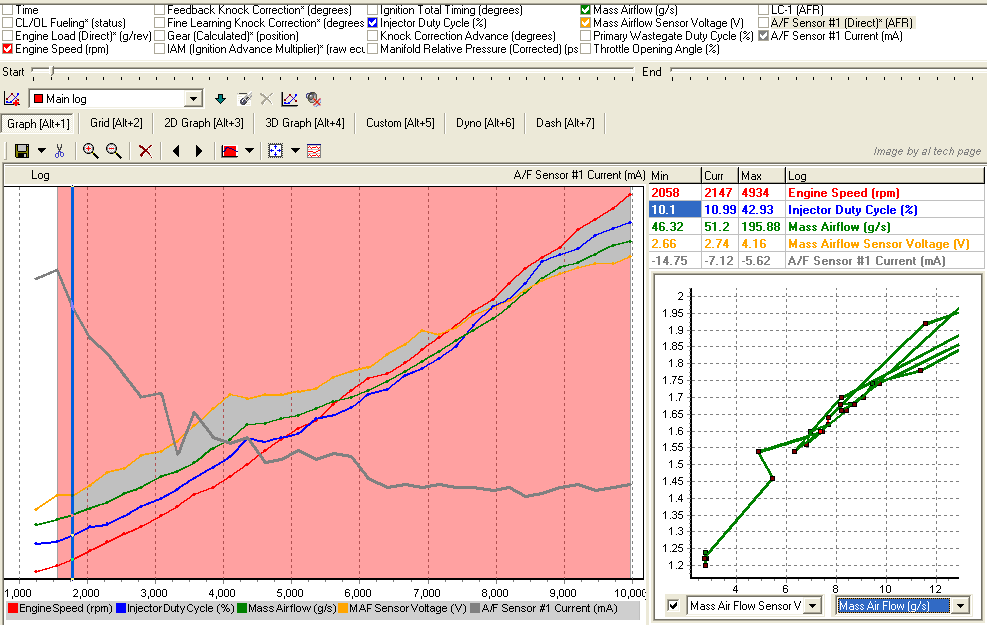987x625 pixels.
Task: Click the green down-arrow import icon
Action: click(221, 99)
